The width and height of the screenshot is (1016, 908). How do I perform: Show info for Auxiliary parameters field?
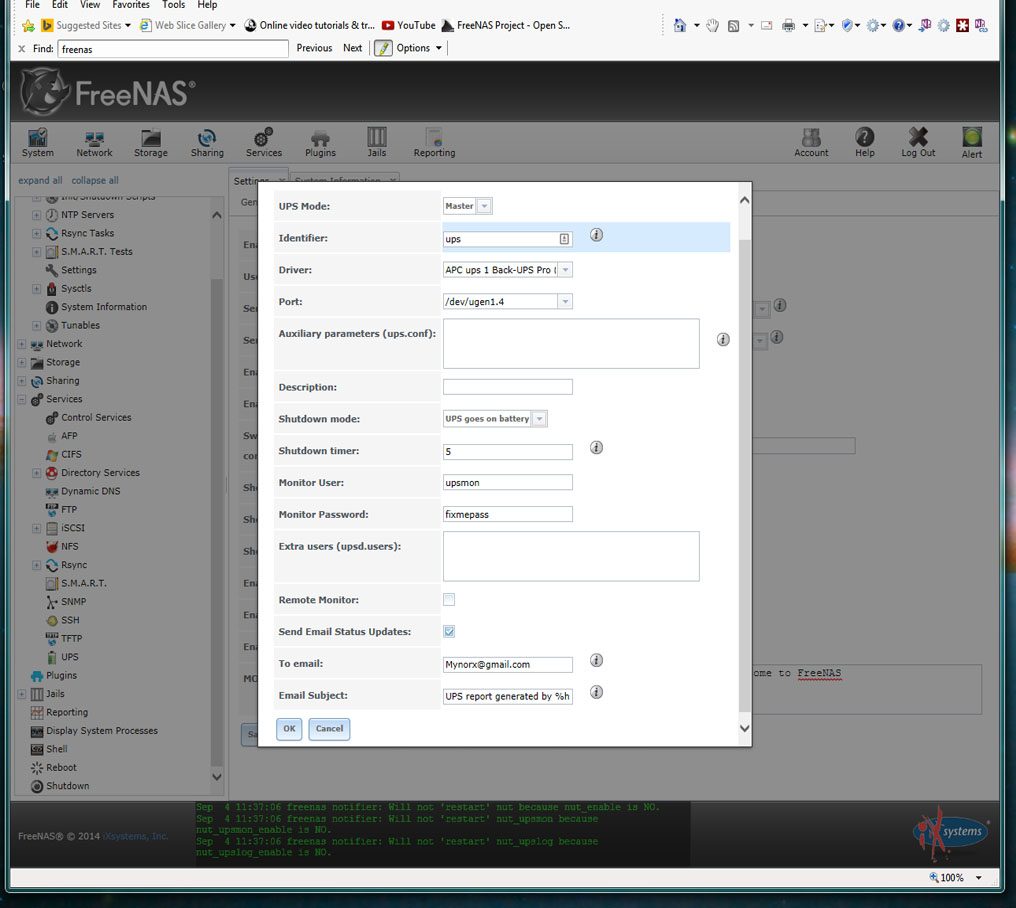pos(723,340)
